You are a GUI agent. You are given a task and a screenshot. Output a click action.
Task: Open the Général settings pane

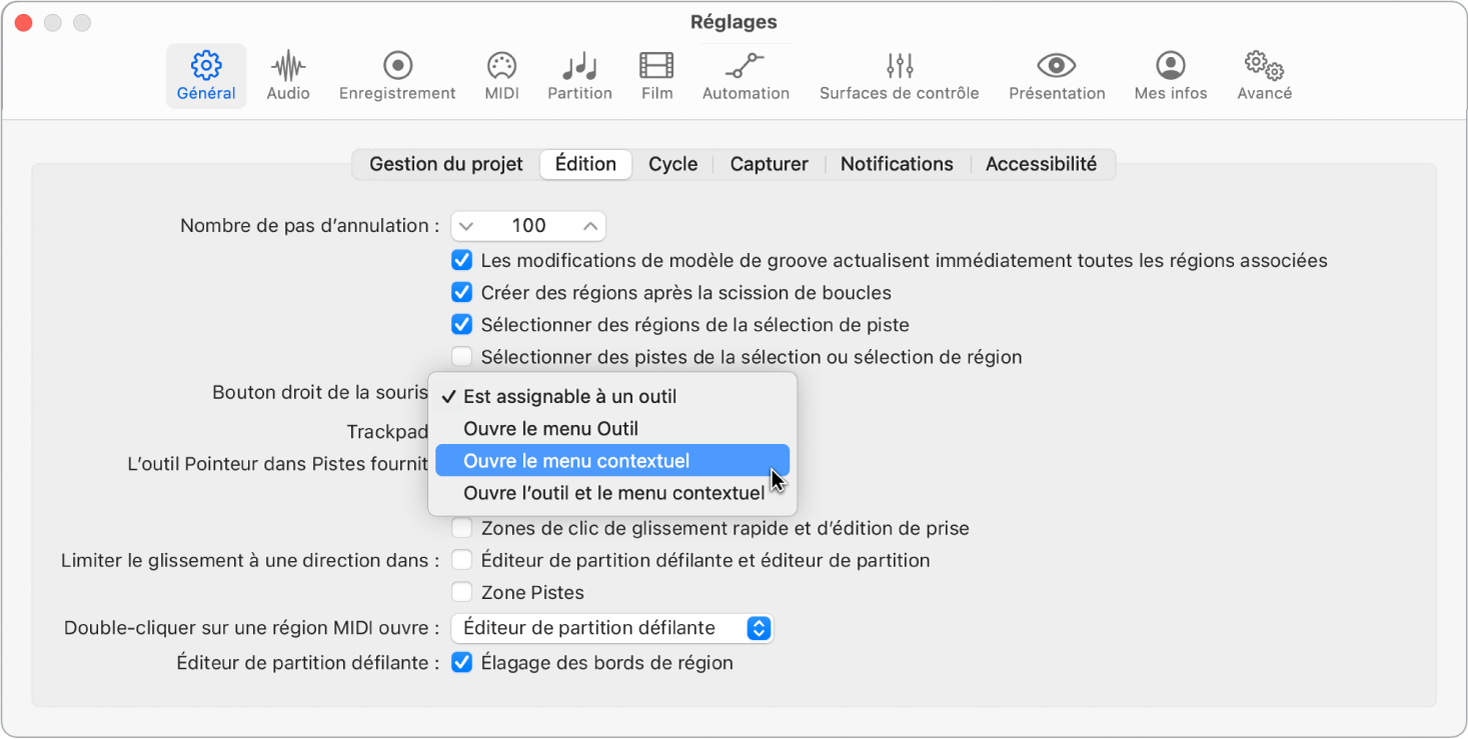pyautogui.click(x=206, y=75)
